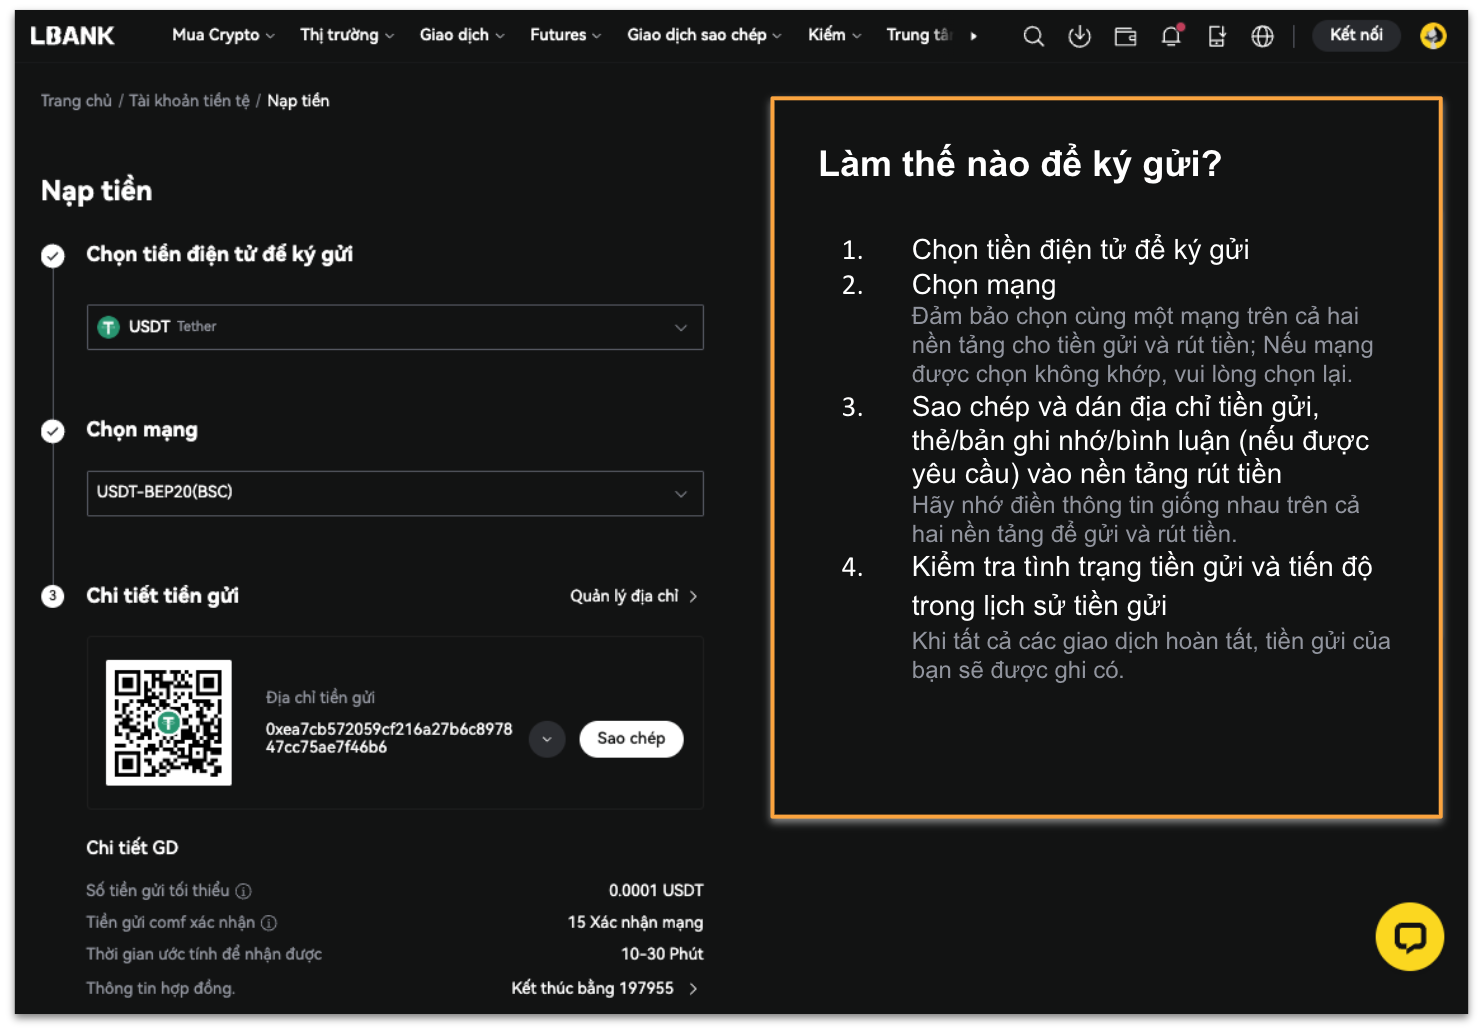Viewport: 1484px width, 1028px height.
Task: Click the nav scroll-right arrow
Action: point(974,36)
